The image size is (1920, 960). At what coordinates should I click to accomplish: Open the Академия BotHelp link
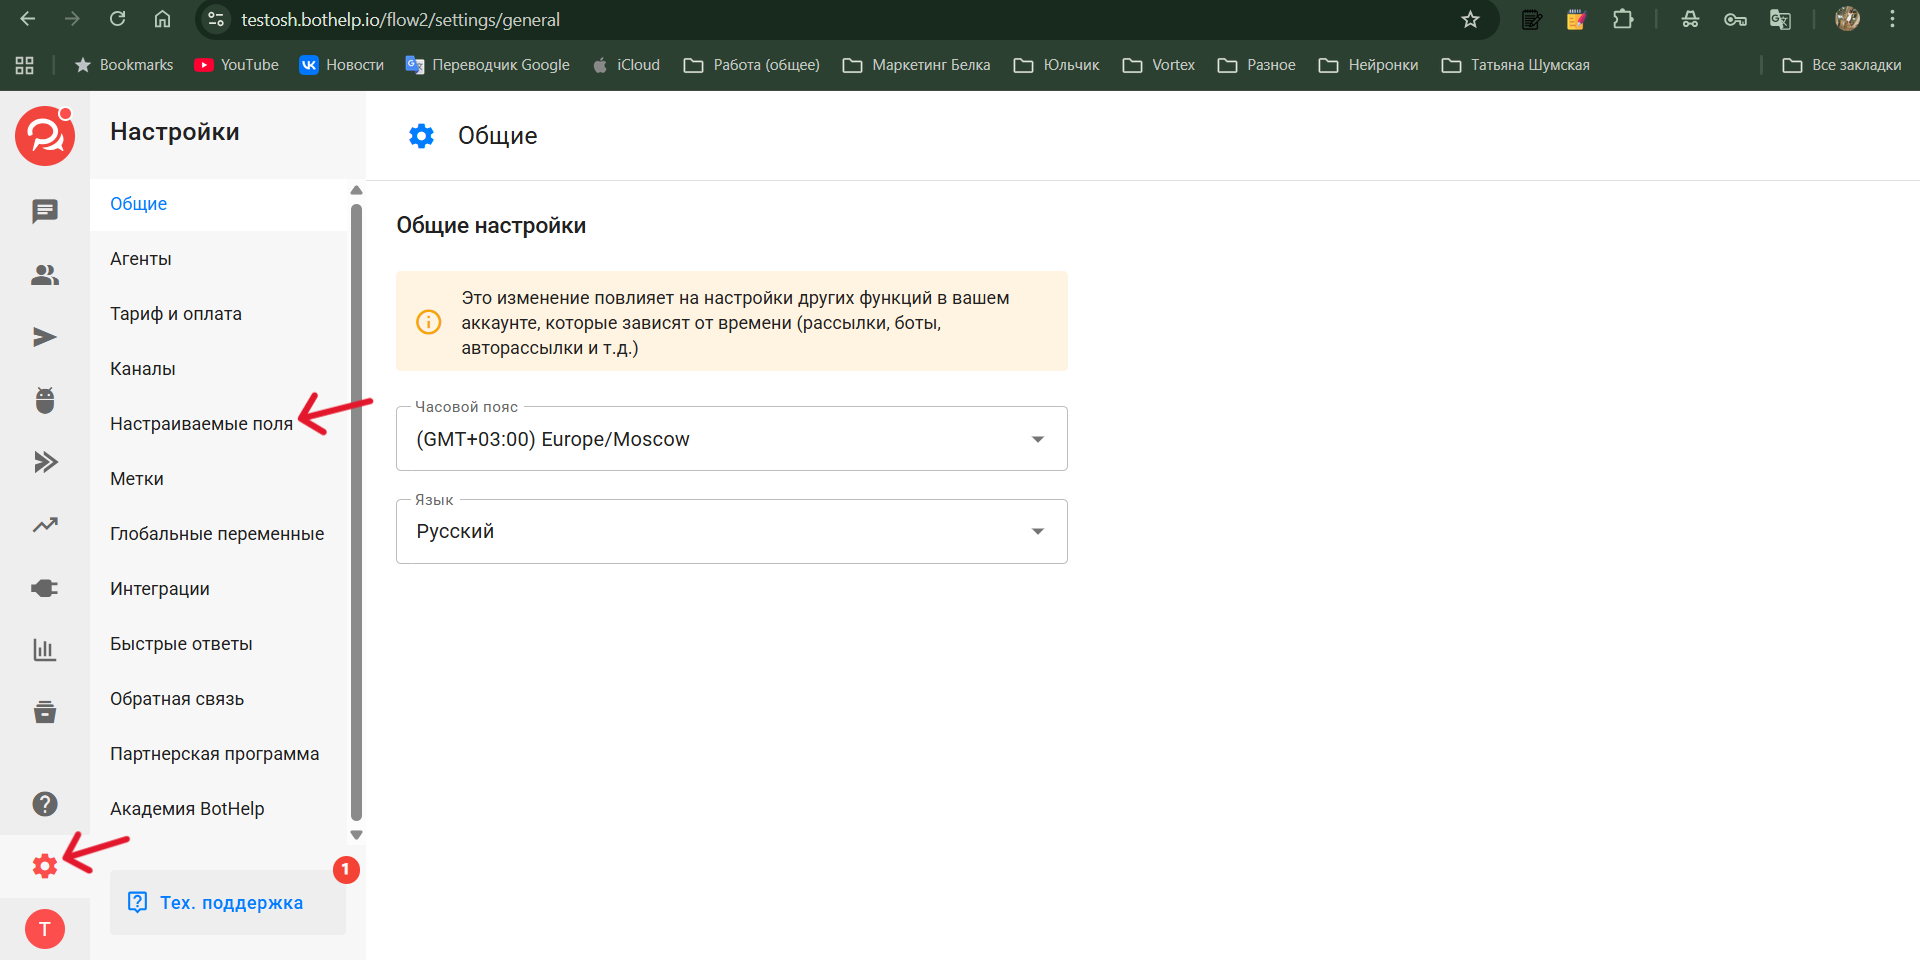pos(187,809)
